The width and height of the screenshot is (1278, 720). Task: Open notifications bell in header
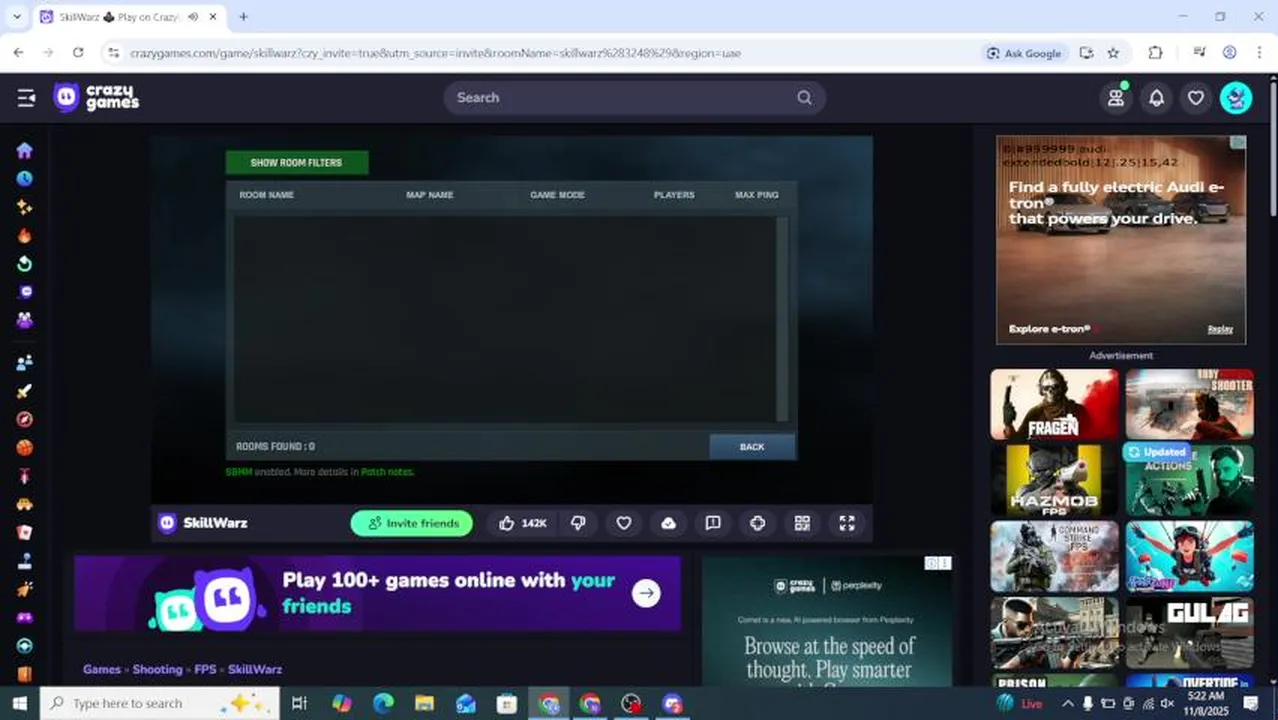coord(1156,97)
